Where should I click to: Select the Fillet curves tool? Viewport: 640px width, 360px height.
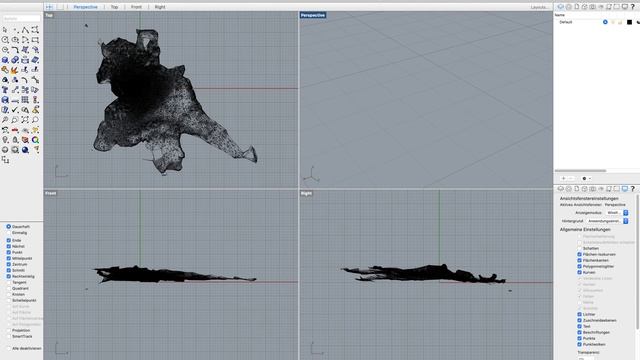[15, 50]
